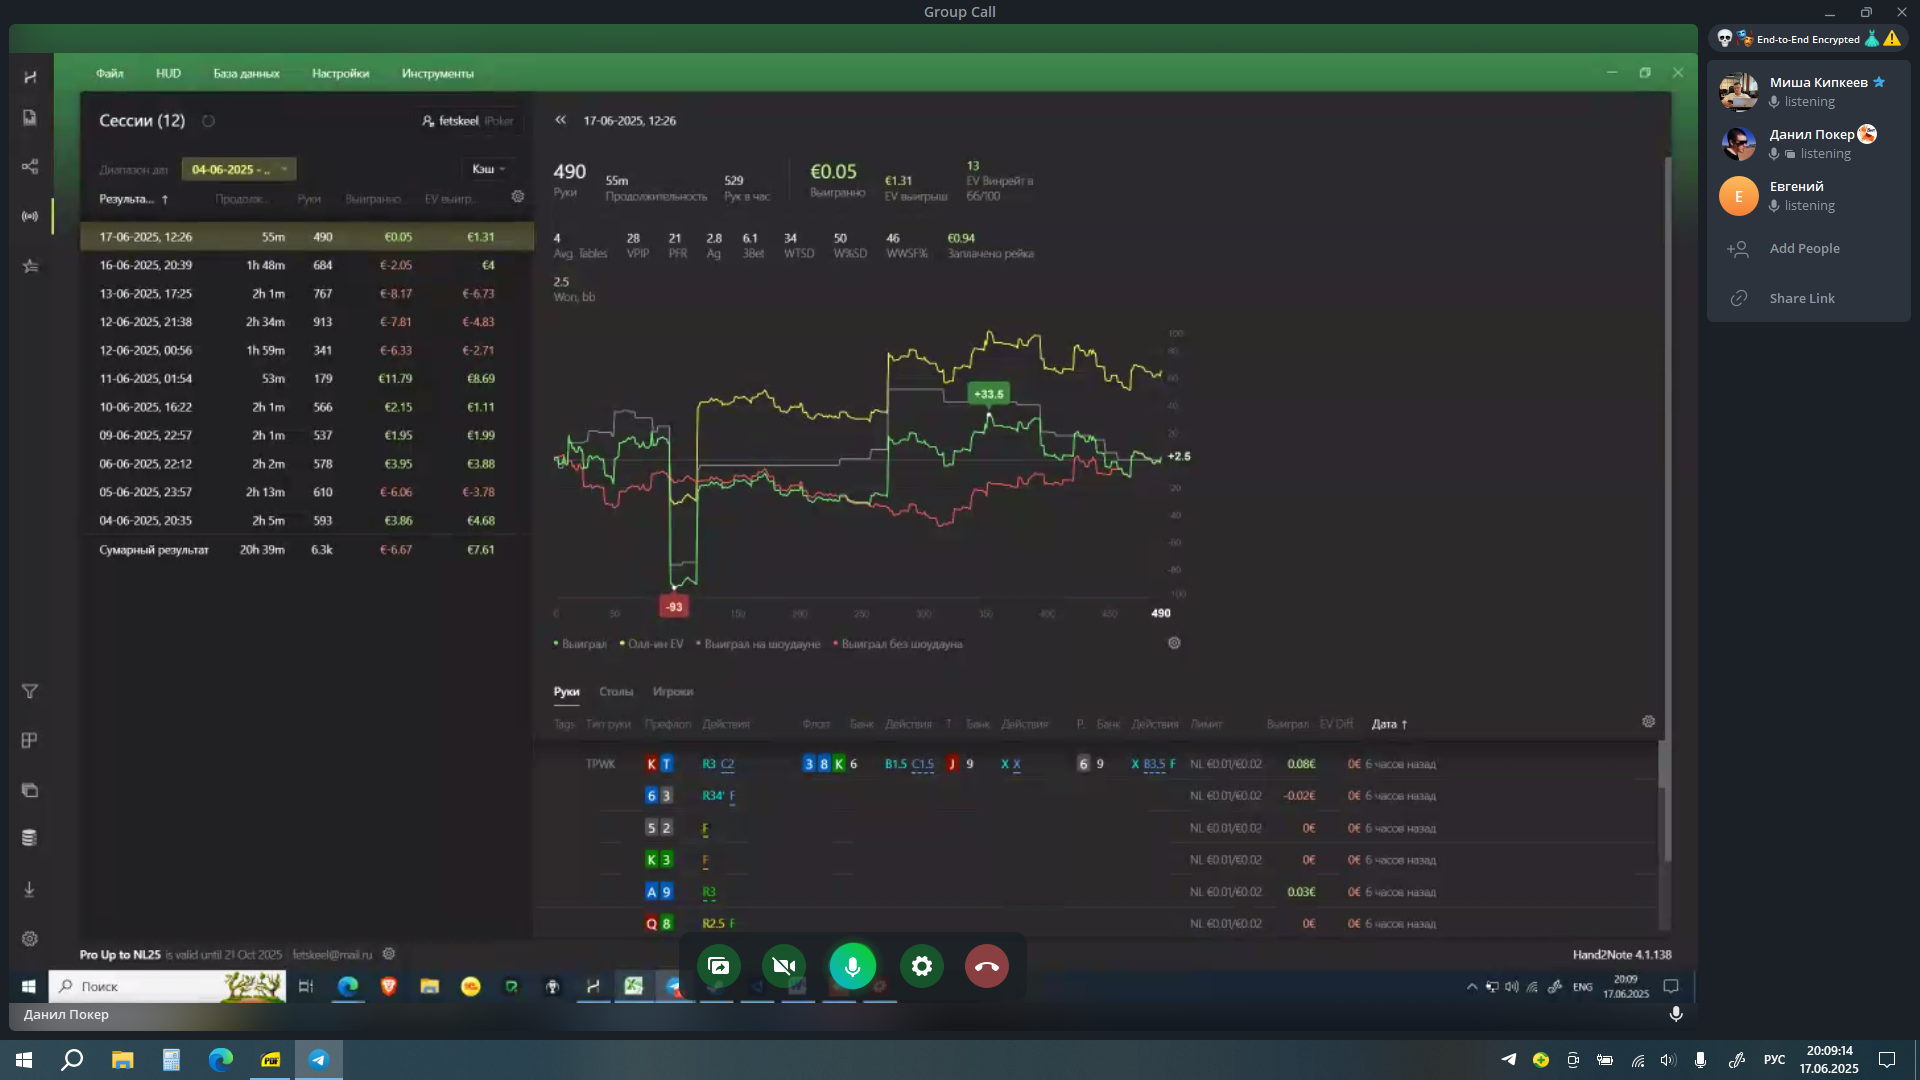The height and width of the screenshot is (1080, 1920).
Task: Open the starred list icon in the sidebar
Action: (30, 266)
